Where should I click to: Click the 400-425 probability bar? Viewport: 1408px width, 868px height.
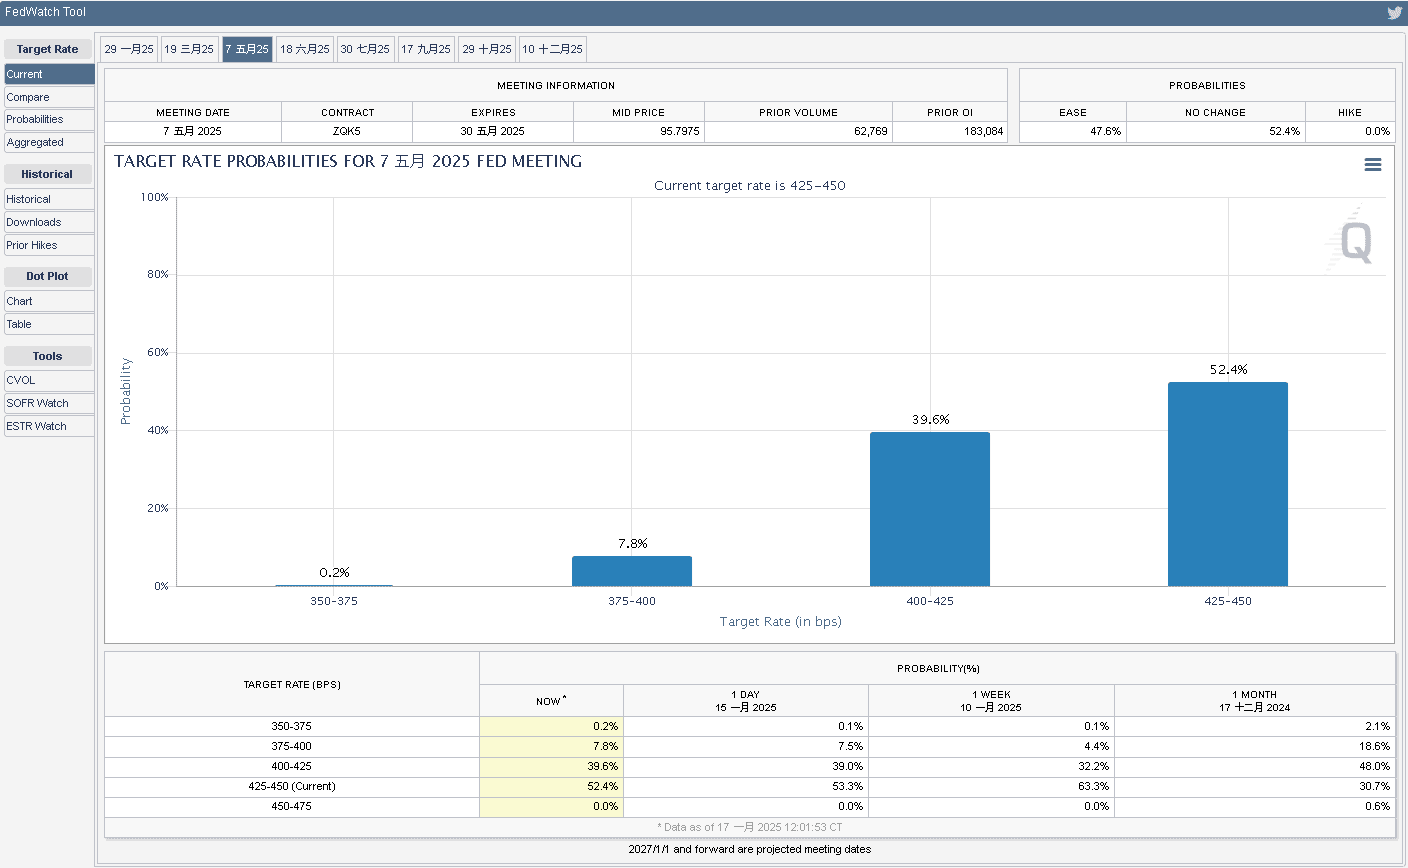929,509
